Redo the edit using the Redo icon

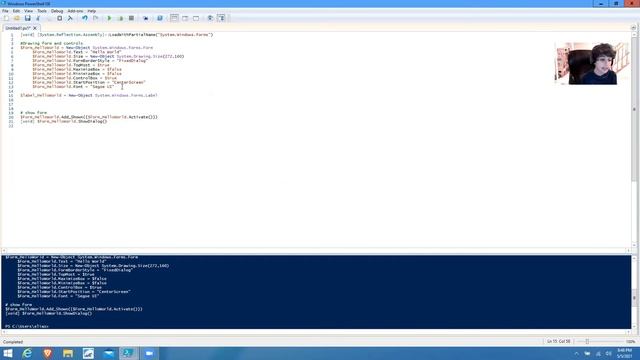96,18
